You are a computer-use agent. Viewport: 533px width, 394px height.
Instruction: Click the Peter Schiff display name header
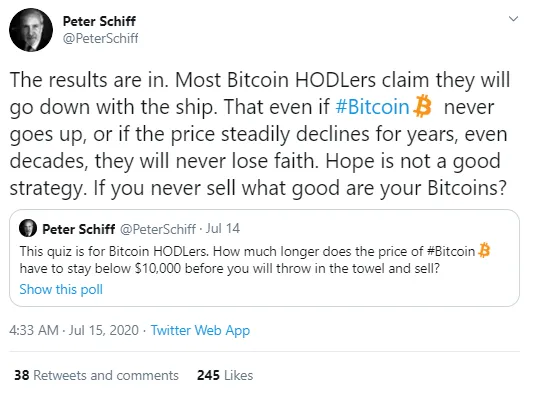(99, 21)
